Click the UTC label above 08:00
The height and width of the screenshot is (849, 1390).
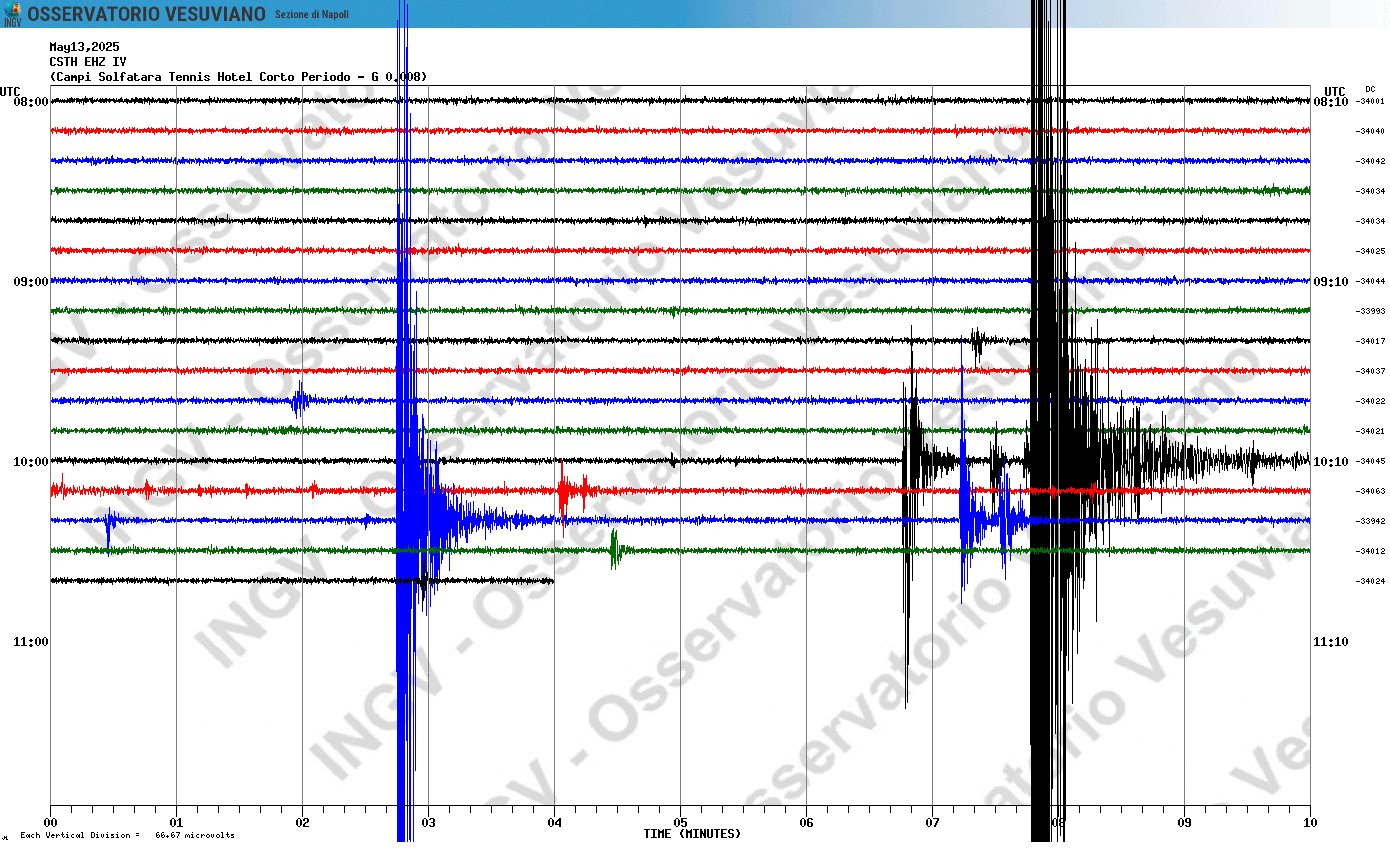10,91
